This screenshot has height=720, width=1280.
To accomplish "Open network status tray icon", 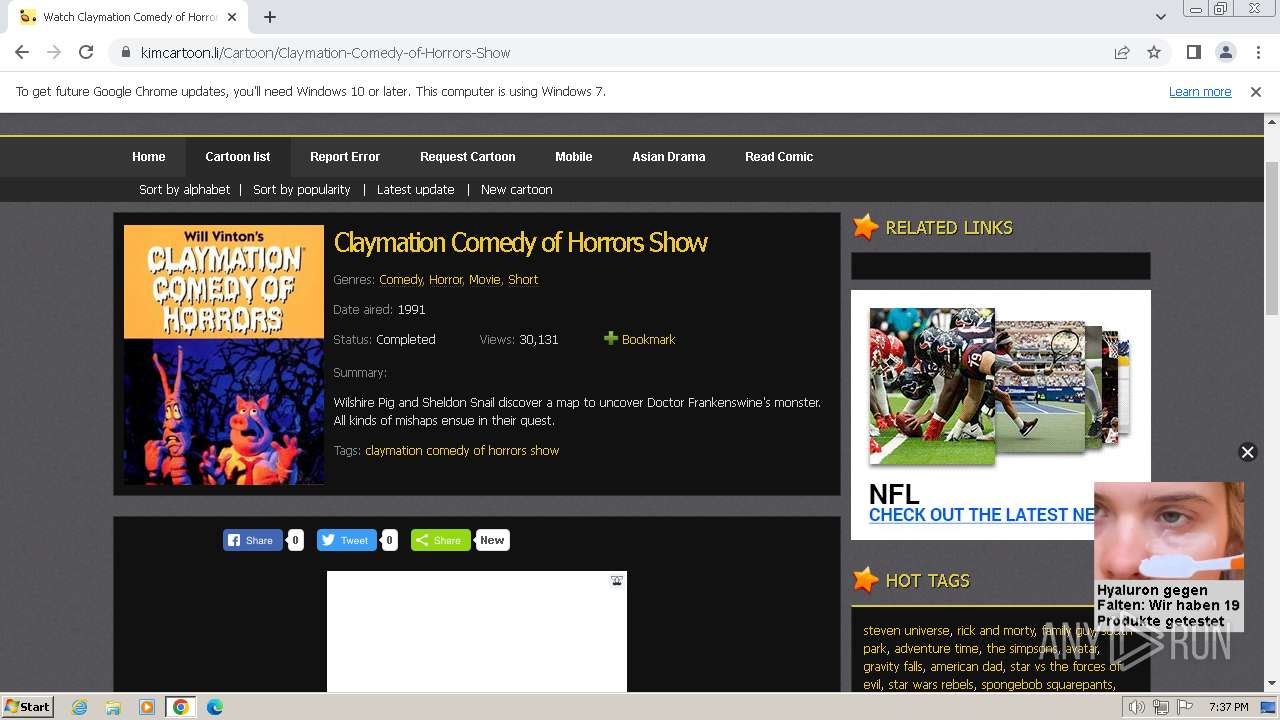I will 1161,707.
